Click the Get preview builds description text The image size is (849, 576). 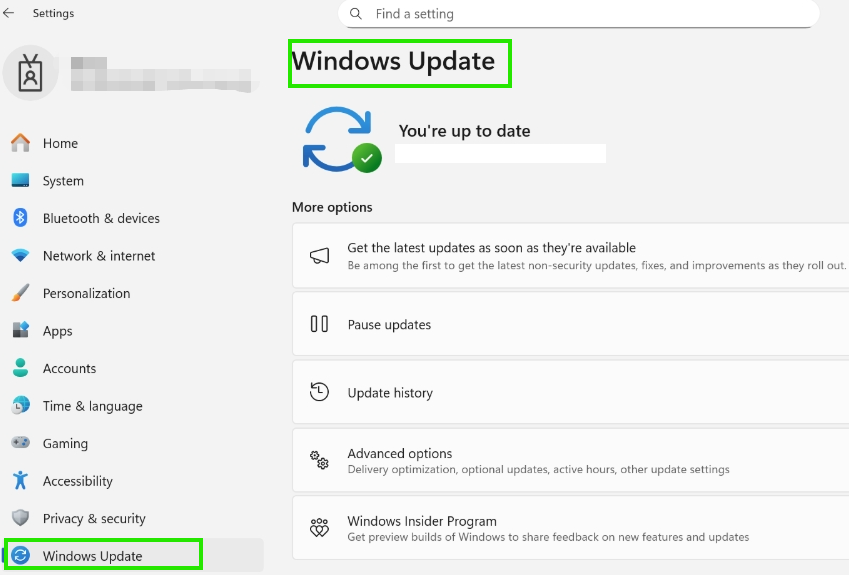tap(548, 537)
